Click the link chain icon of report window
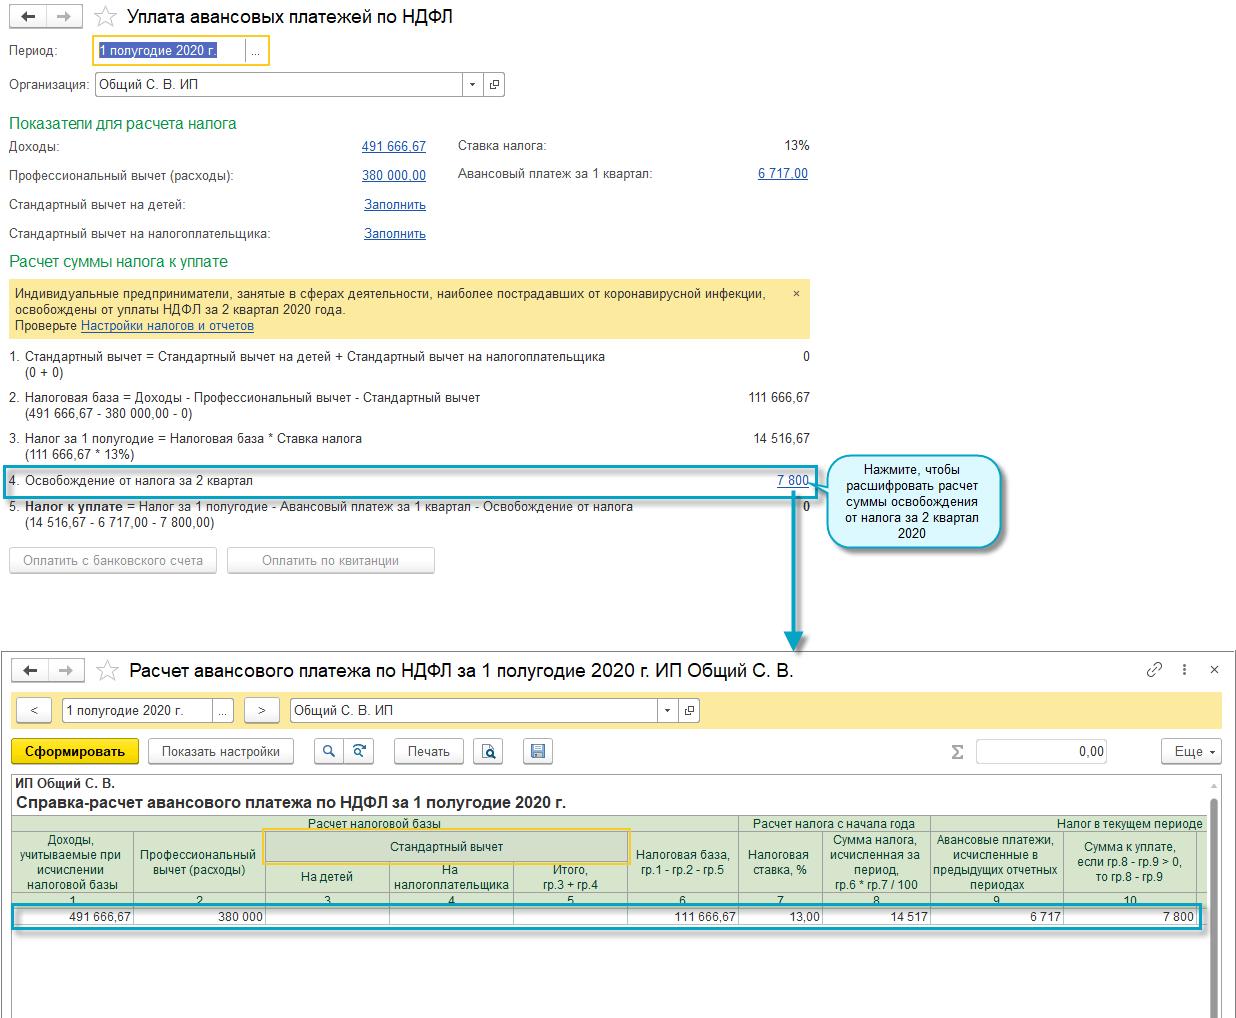This screenshot has width=1236, height=1018. 1154,670
